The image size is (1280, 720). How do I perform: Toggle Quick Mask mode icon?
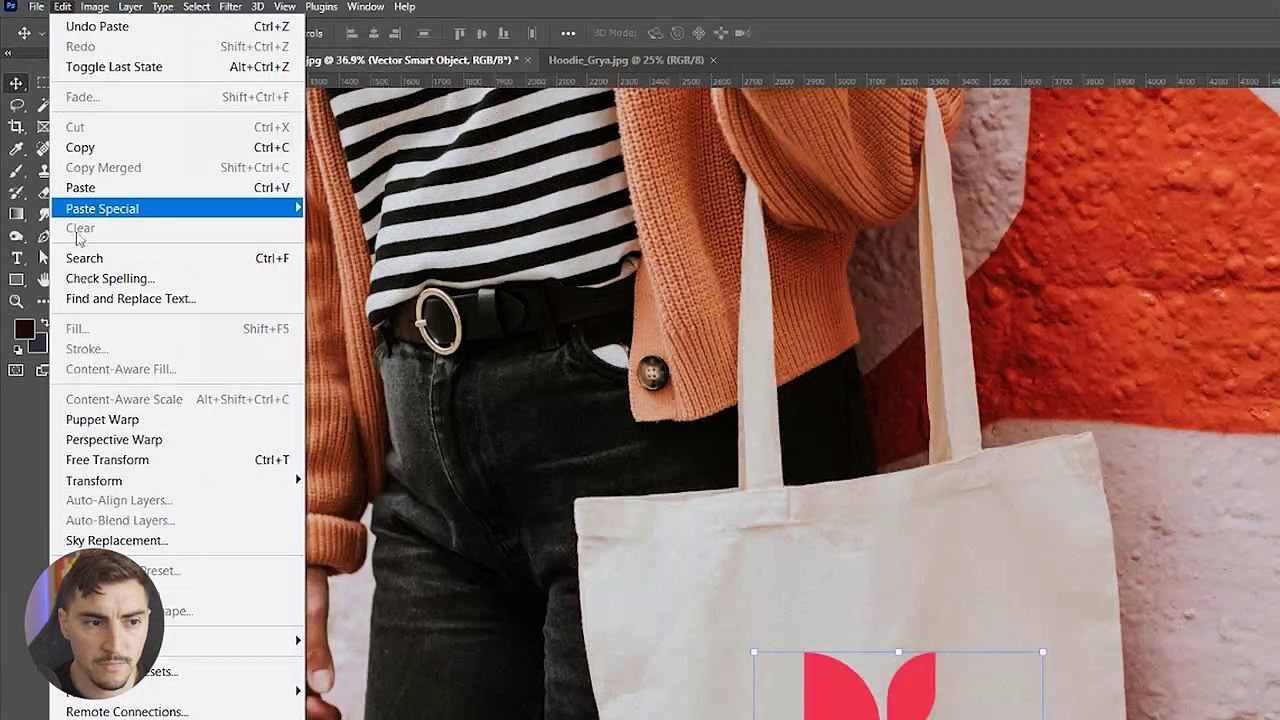(x=16, y=370)
